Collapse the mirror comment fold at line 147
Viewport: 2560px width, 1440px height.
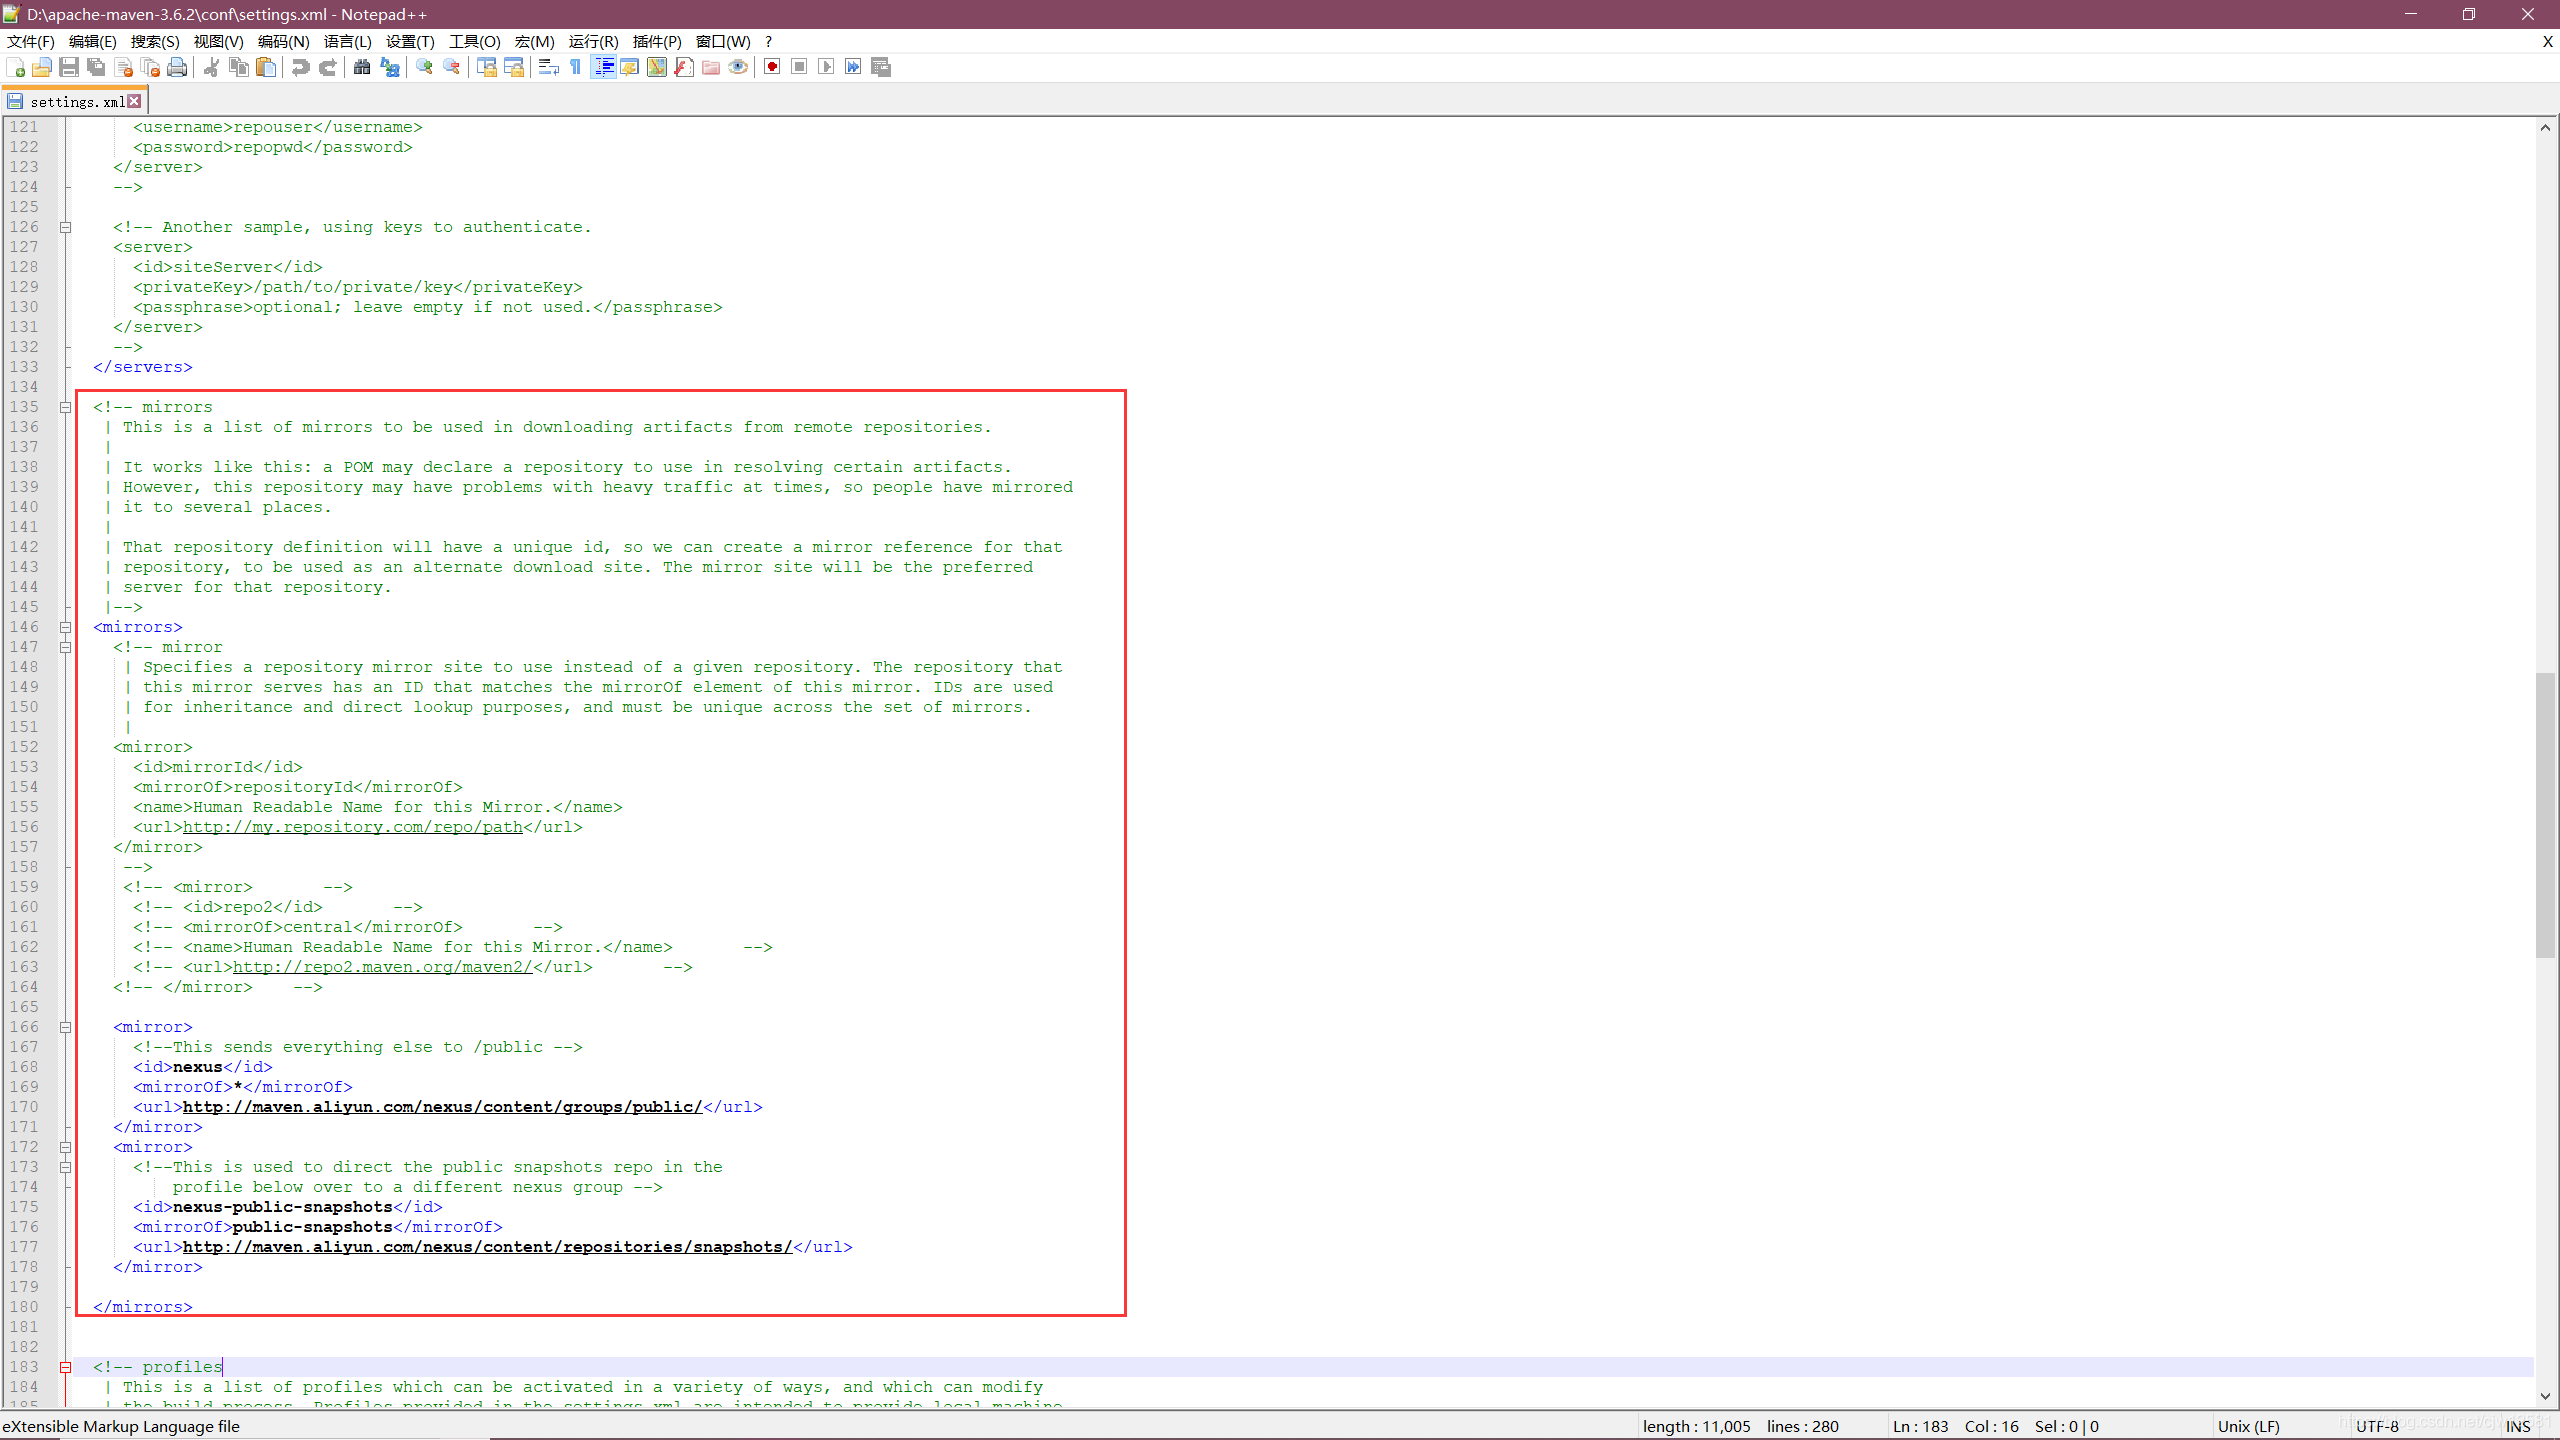(x=66, y=647)
